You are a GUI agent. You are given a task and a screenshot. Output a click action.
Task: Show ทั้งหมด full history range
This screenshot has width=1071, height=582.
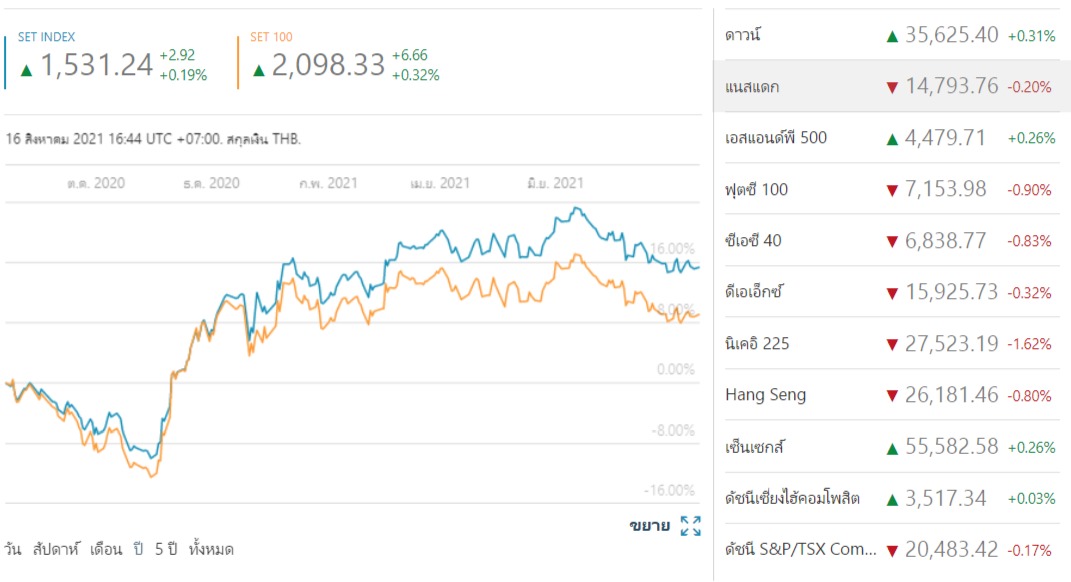coord(211,549)
